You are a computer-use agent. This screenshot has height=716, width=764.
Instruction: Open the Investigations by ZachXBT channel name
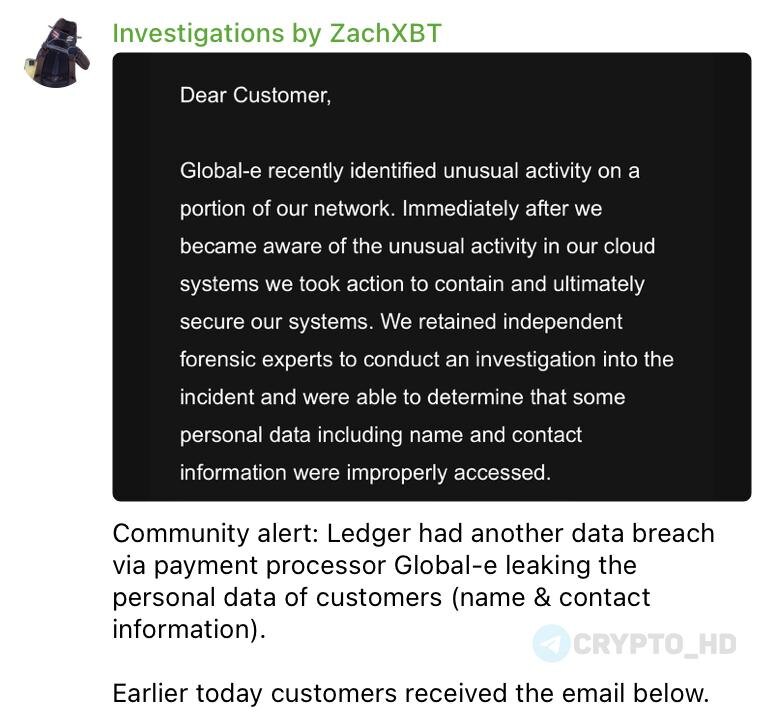click(x=276, y=33)
